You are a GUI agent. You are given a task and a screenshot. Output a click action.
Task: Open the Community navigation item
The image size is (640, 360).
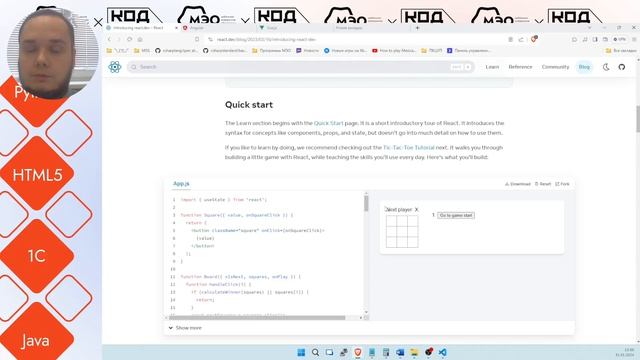pos(555,67)
